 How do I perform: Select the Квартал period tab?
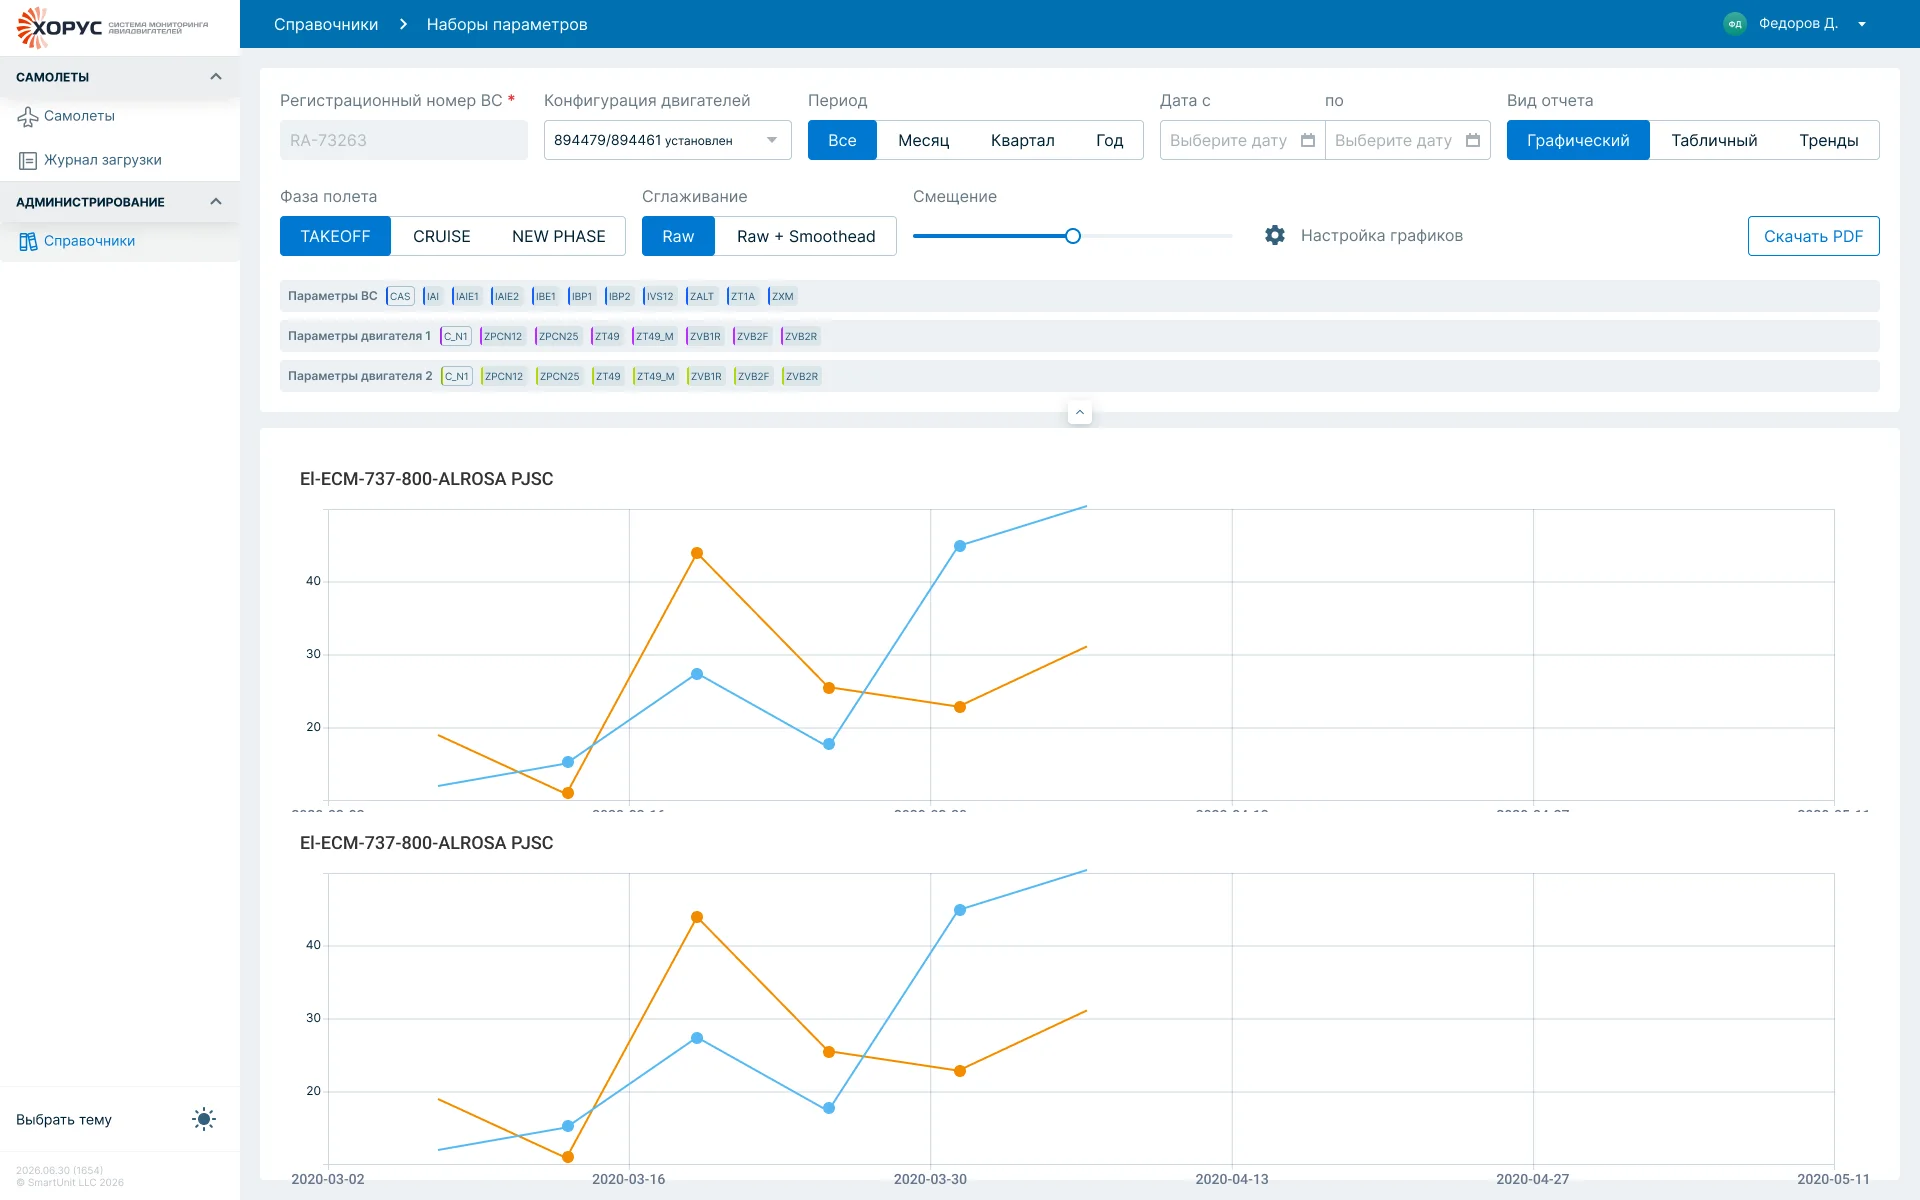point(1022,140)
